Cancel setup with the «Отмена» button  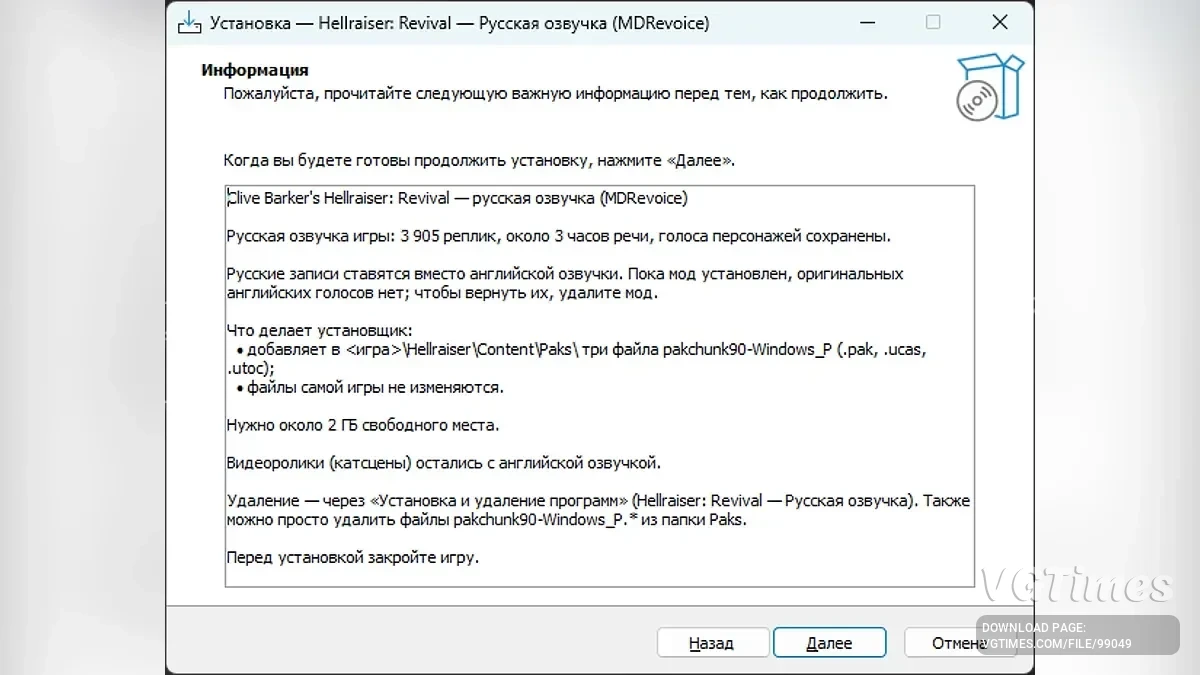(960, 643)
